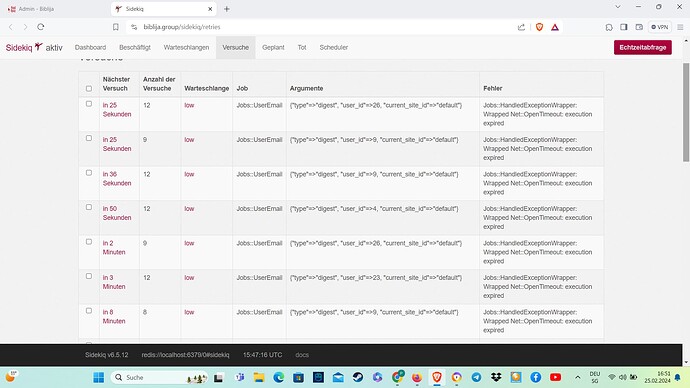
Task: Open Microsoft Store from the taskbar
Action: click(298, 377)
